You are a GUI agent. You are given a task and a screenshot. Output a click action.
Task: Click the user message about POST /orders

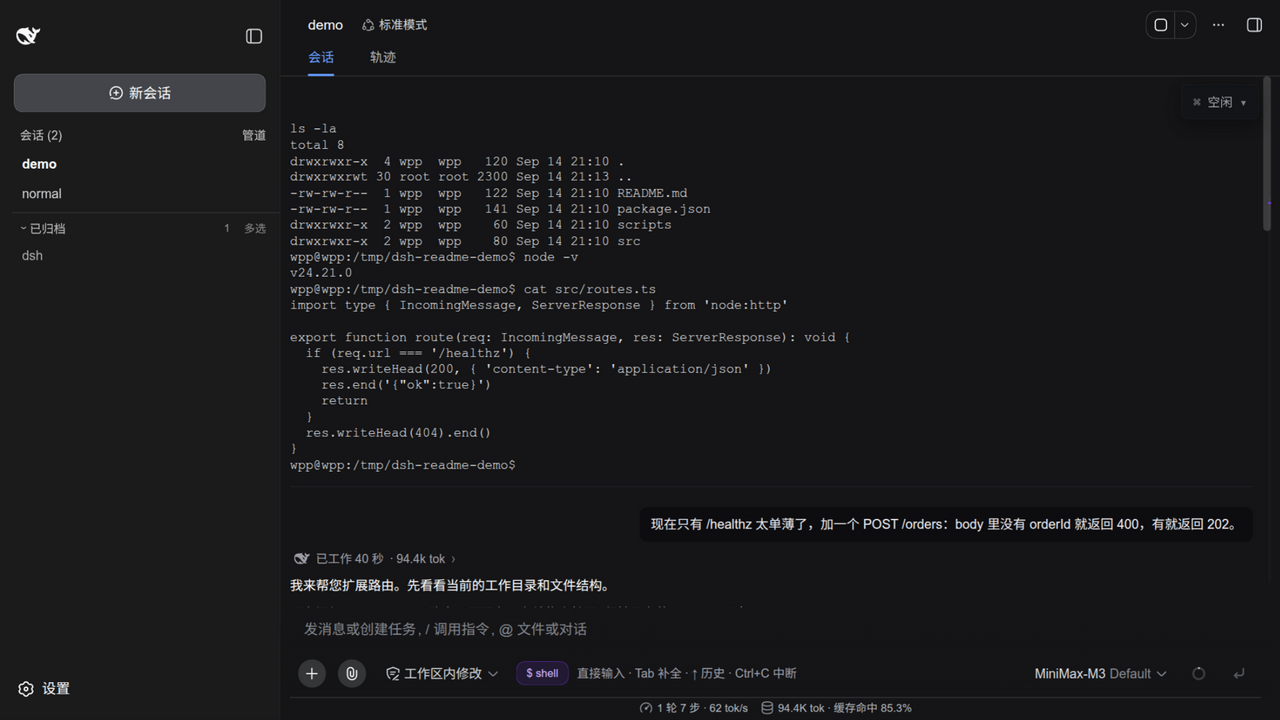(946, 524)
